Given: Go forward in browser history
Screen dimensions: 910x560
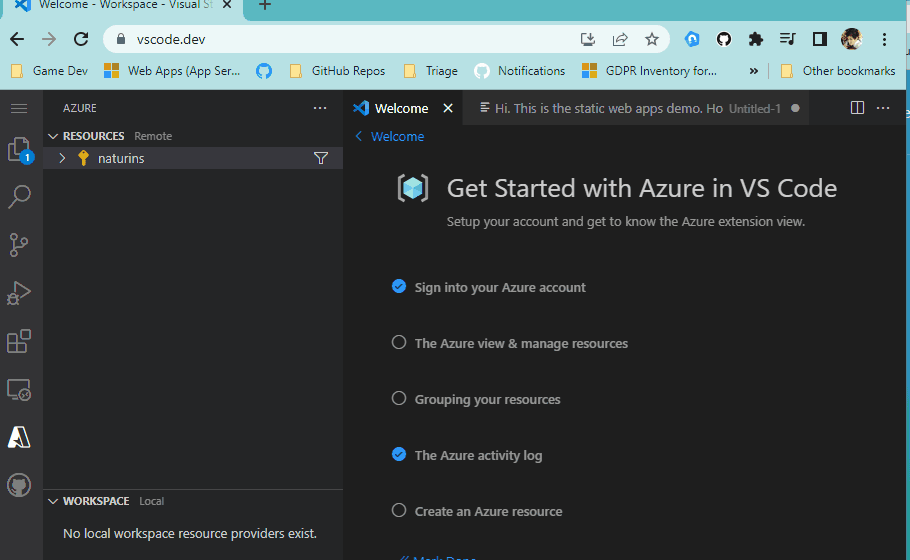Looking at the screenshot, I should tap(49, 39).
